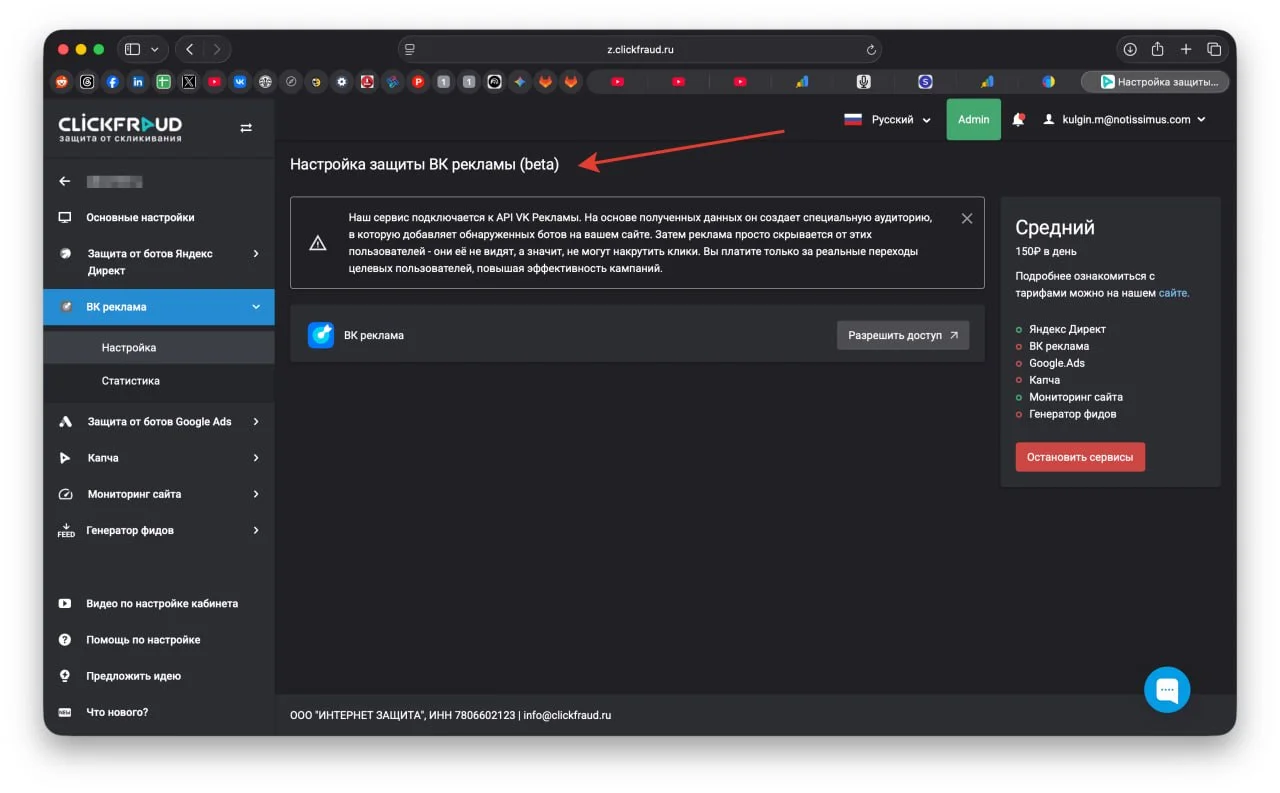Open the notifications bell
The width and height of the screenshot is (1280, 793).
[1018, 120]
